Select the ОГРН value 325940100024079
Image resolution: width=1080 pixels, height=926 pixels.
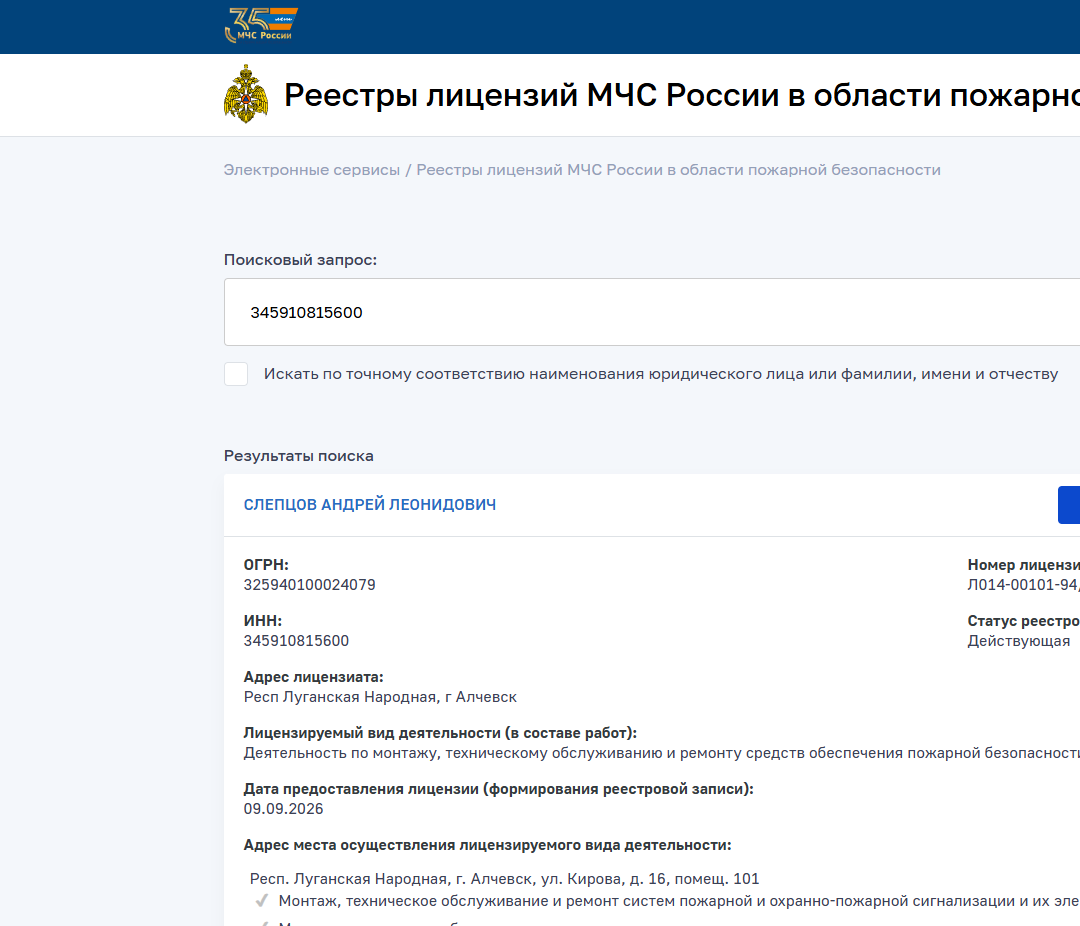[309, 585]
